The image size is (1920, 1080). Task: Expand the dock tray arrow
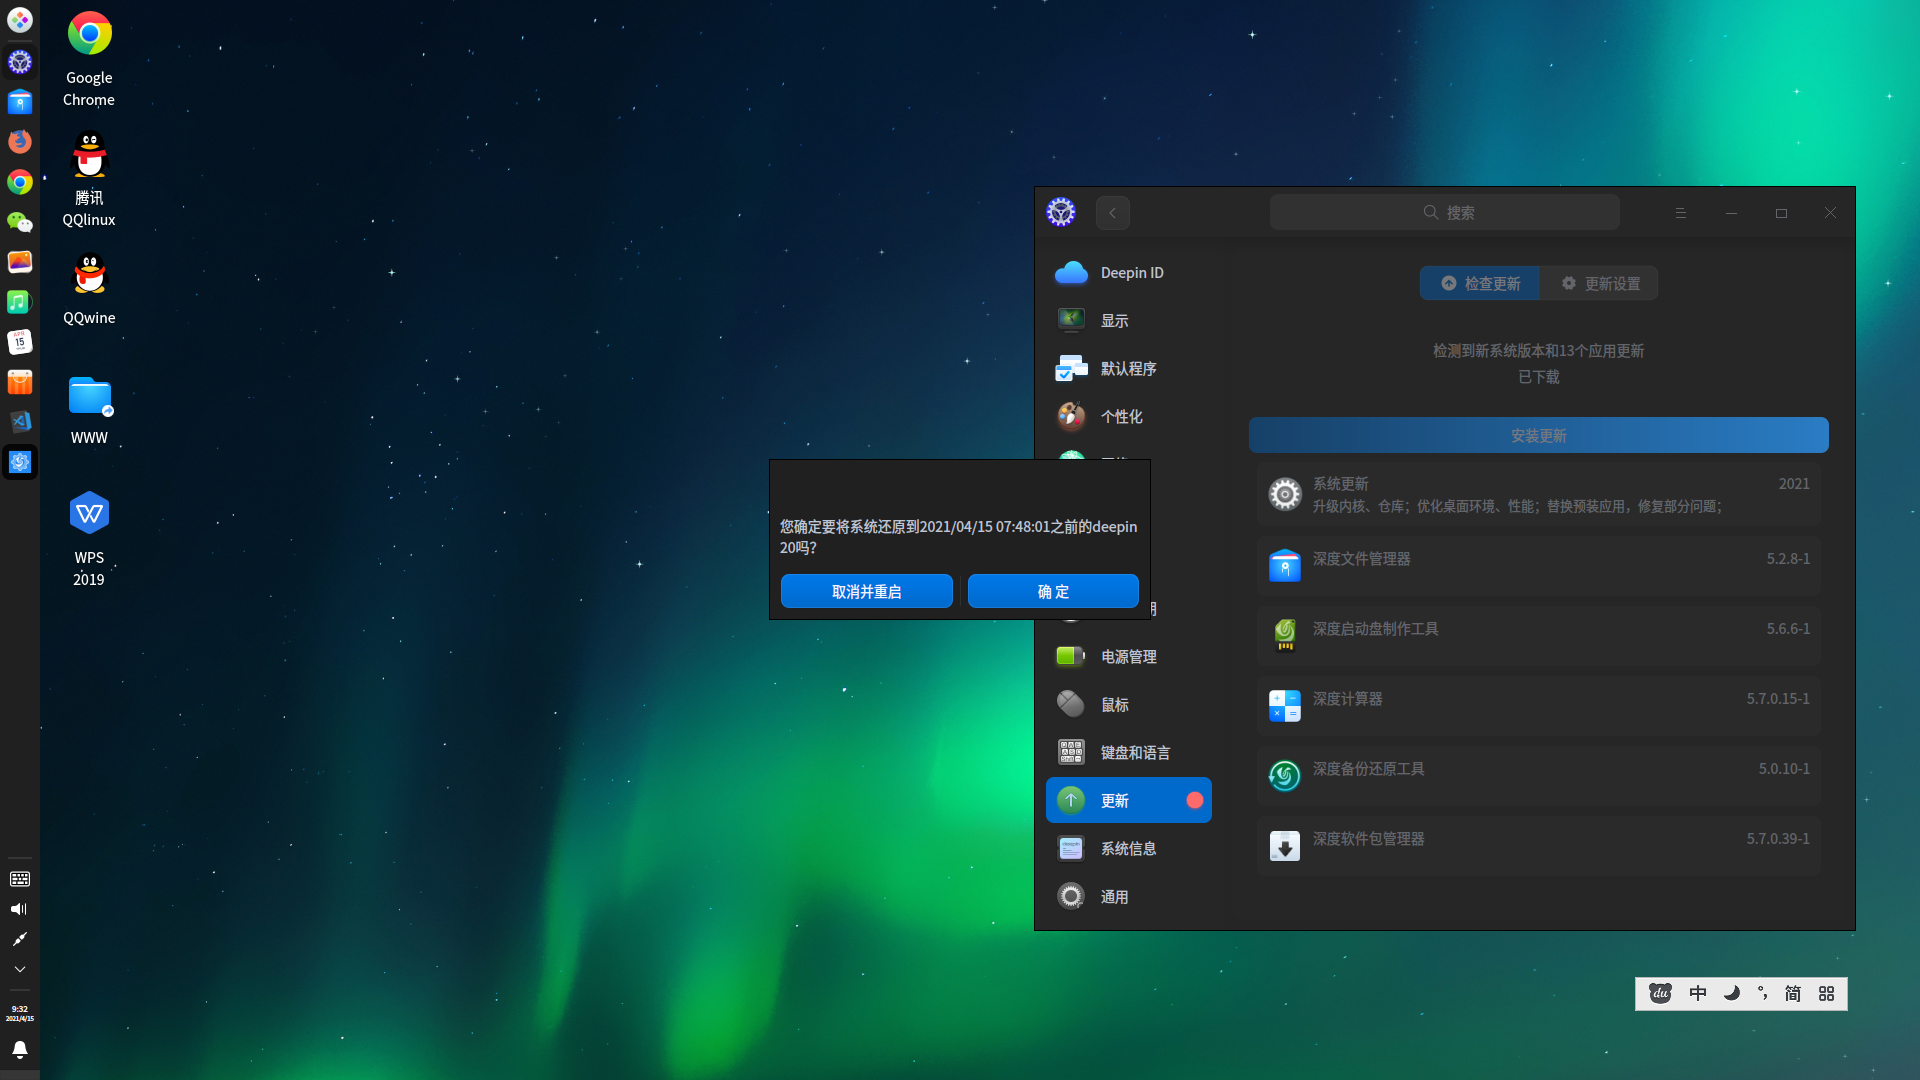(x=19, y=969)
